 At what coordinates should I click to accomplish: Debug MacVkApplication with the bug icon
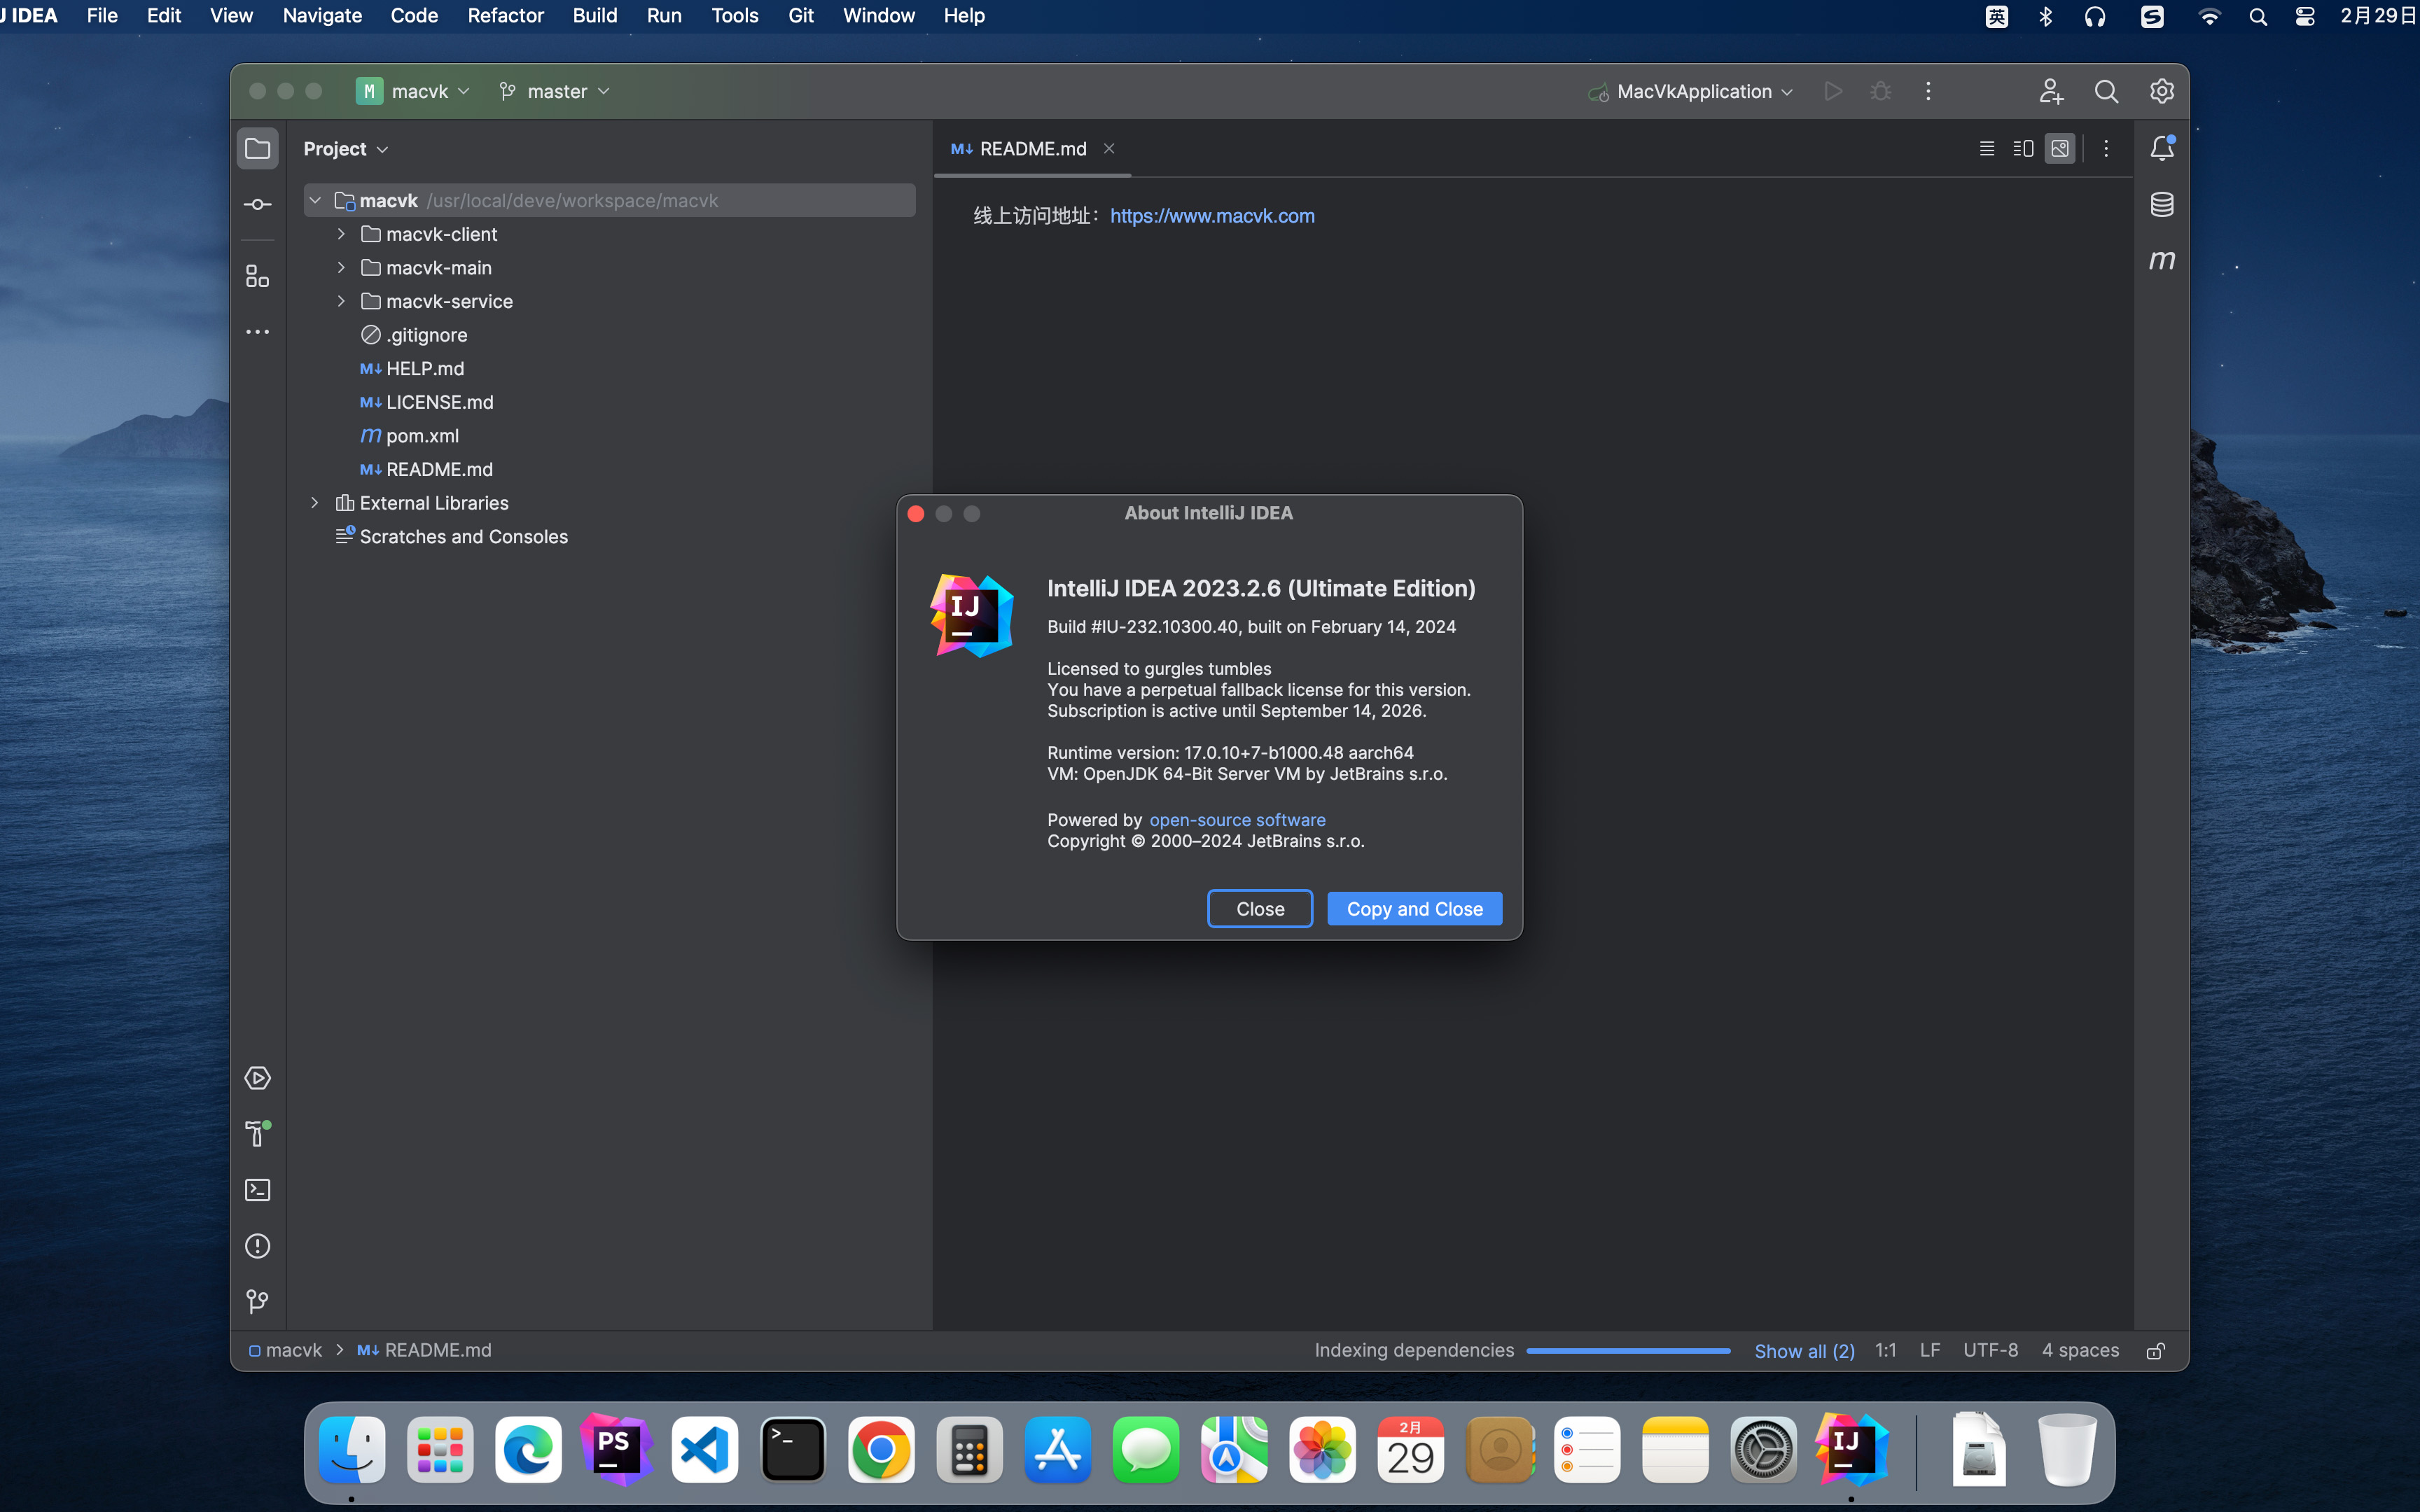[x=1881, y=92]
